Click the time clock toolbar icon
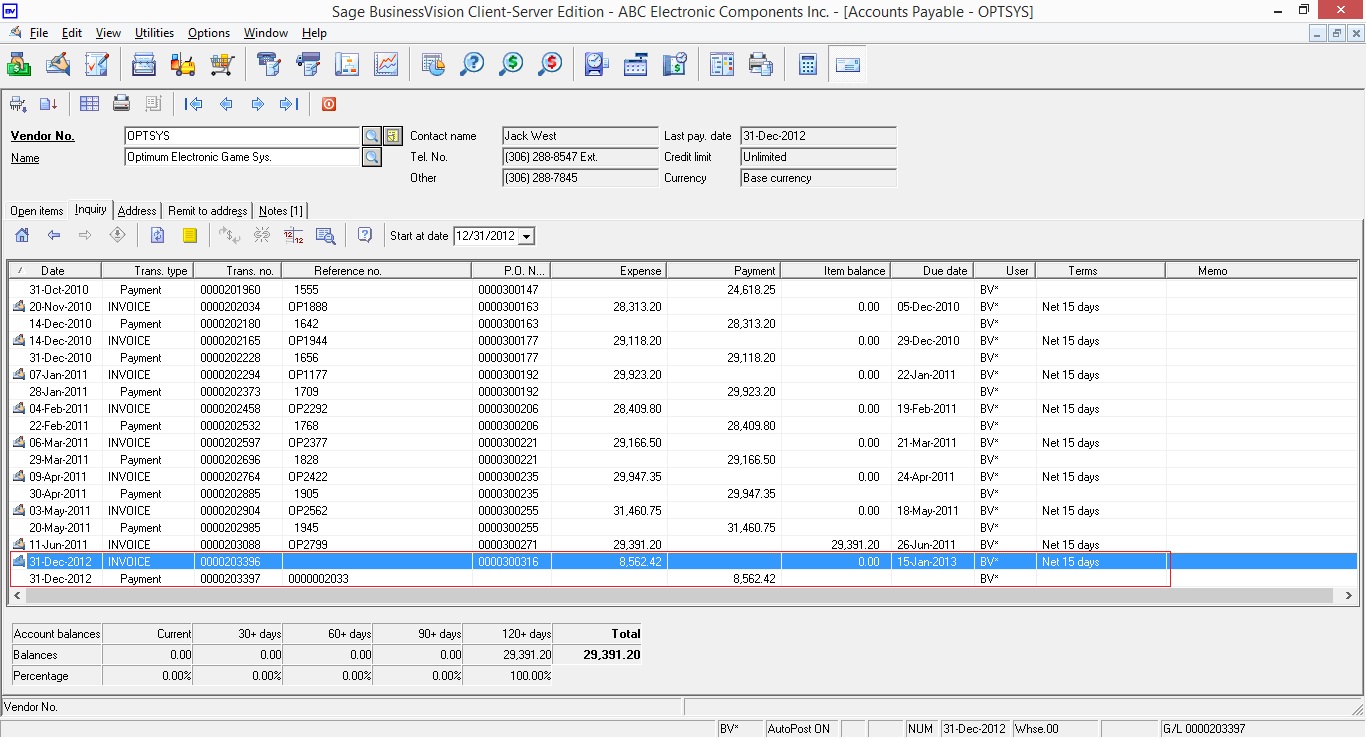 [x=597, y=65]
